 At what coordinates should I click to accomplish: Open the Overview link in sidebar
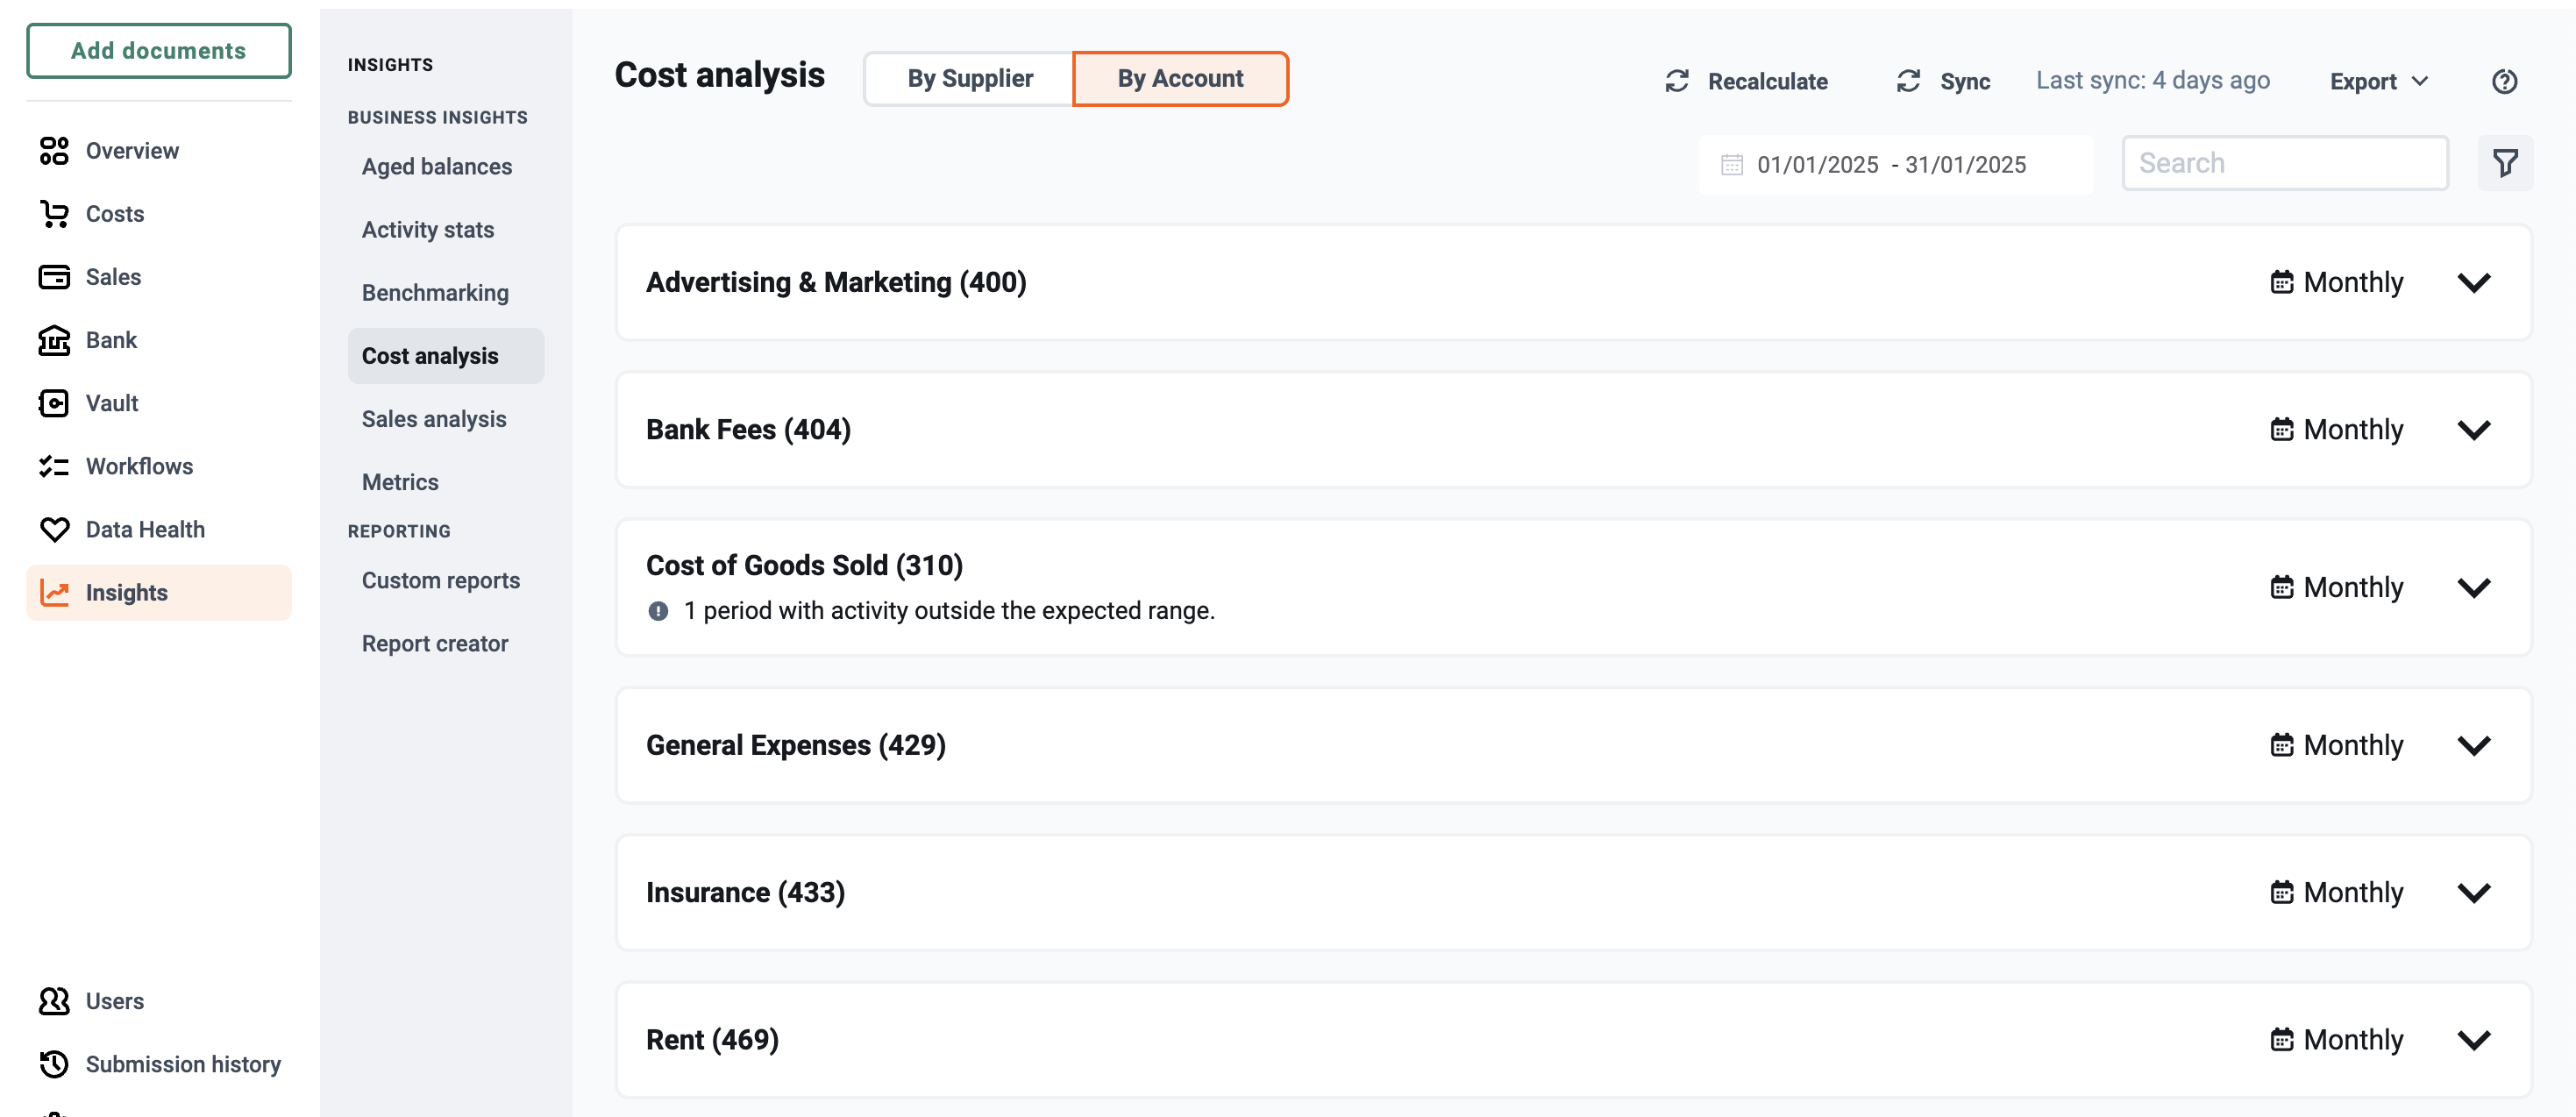click(132, 151)
